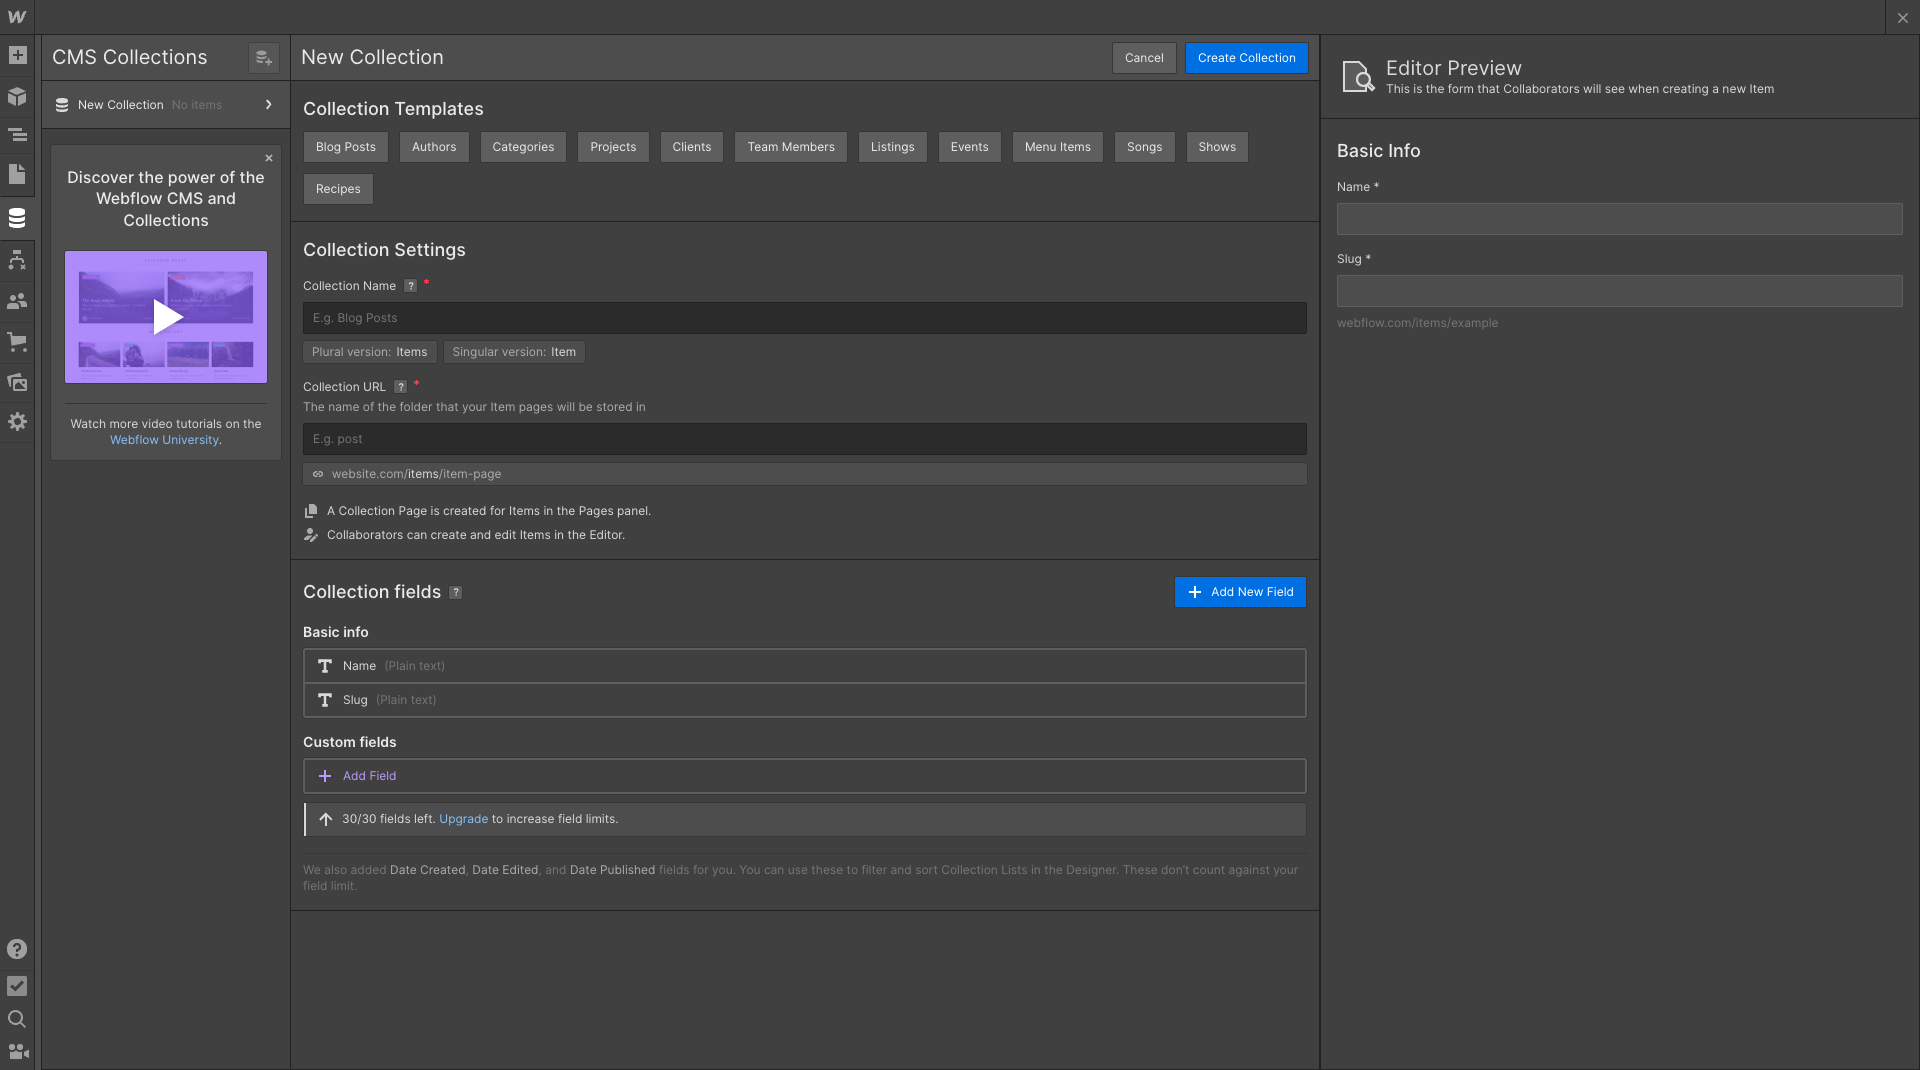The image size is (1920, 1070).
Task: Open Help and feedback
Action: 17,949
